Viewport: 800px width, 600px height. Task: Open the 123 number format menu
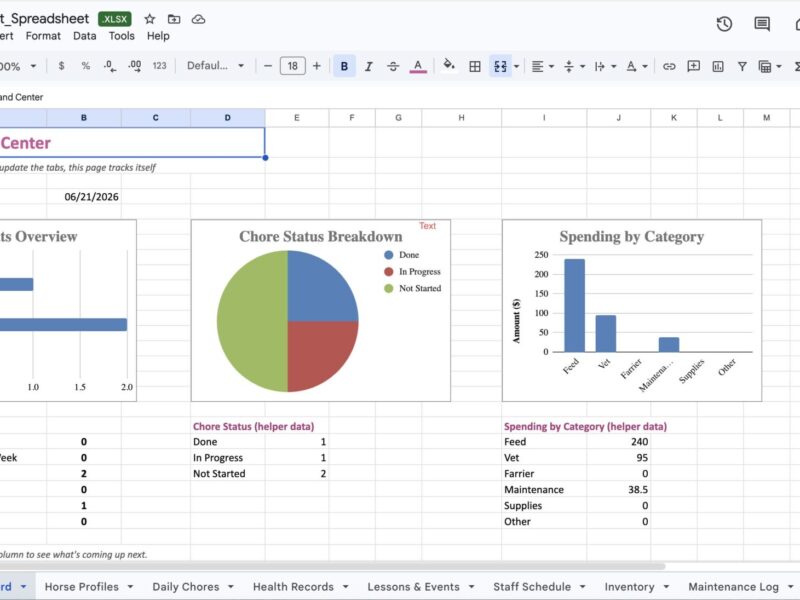coord(159,66)
